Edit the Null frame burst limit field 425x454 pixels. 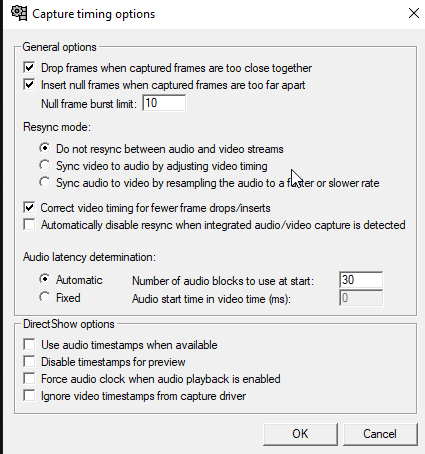tap(164, 103)
